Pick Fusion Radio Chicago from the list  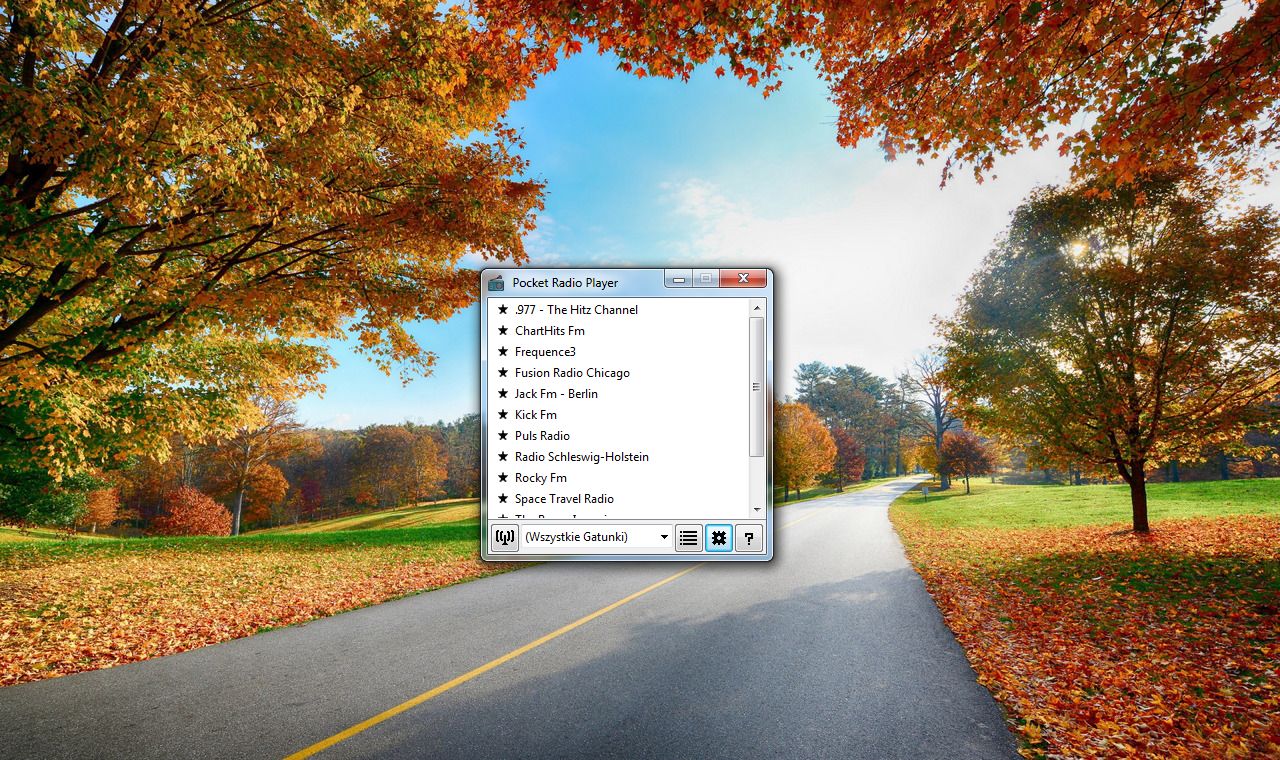pyautogui.click(x=618, y=373)
